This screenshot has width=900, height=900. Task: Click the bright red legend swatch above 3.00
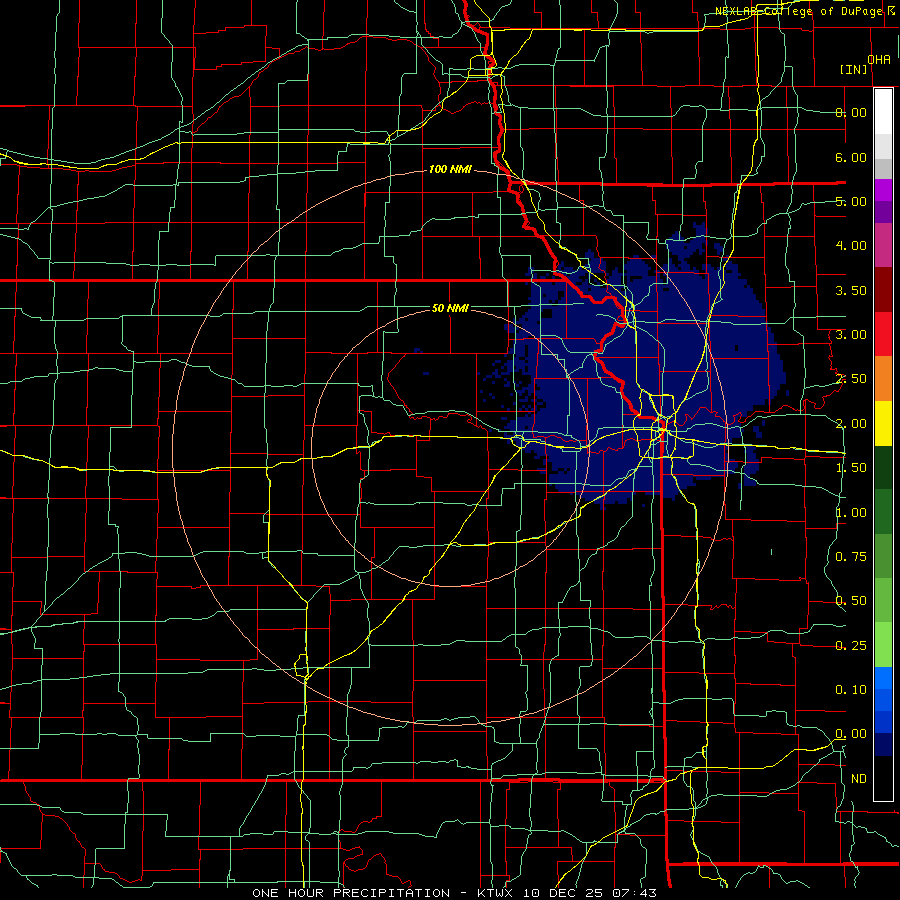tap(883, 334)
